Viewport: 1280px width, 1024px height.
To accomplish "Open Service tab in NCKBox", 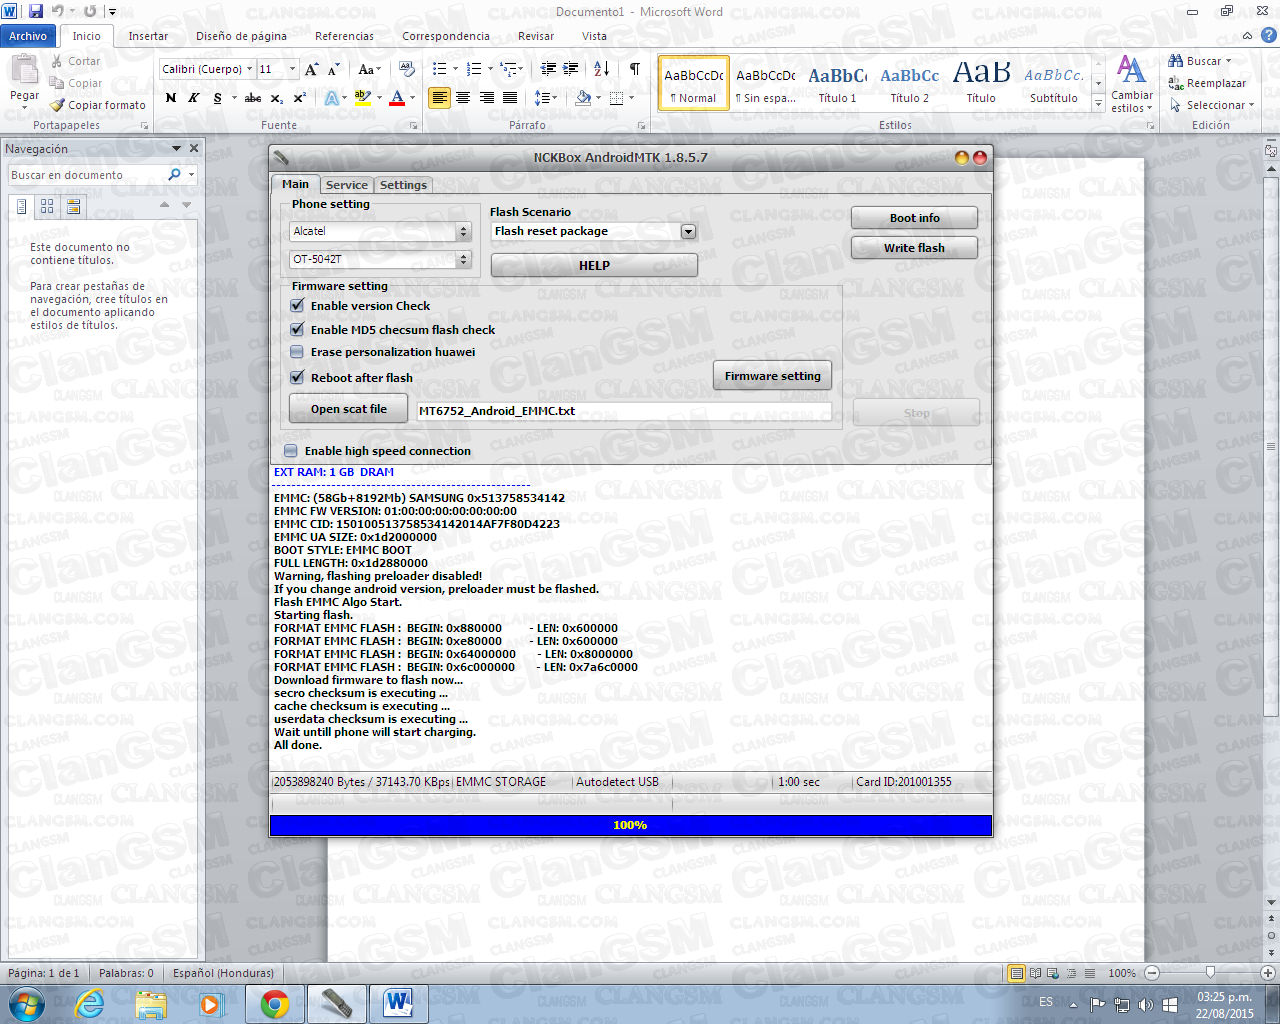I will (x=346, y=185).
